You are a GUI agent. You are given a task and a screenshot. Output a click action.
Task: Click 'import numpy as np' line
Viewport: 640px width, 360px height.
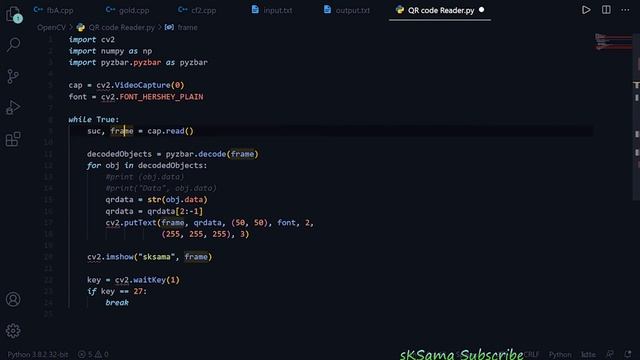pyautogui.click(x=110, y=51)
